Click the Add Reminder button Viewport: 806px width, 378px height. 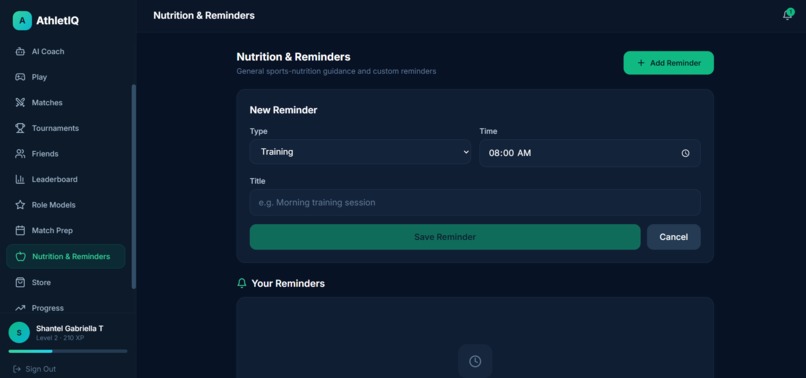[668, 63]
